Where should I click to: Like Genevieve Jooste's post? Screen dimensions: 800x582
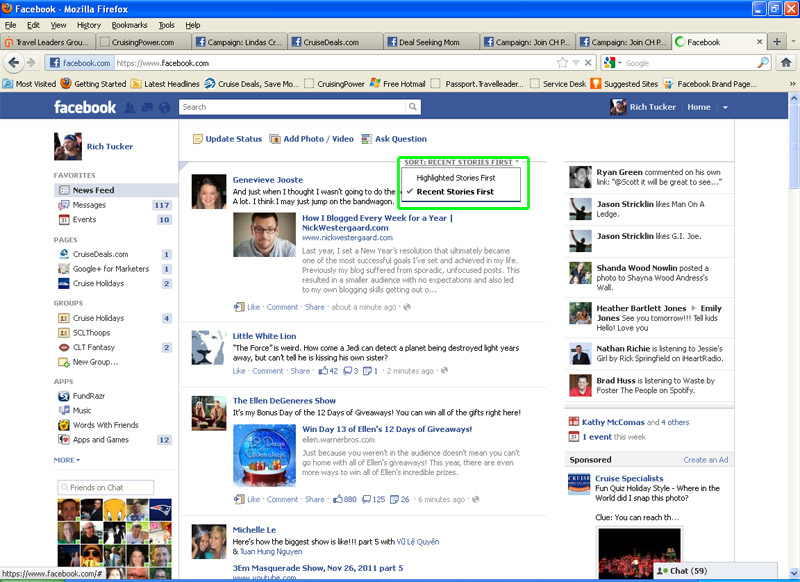pyautogui.click(x=252, y=307)
